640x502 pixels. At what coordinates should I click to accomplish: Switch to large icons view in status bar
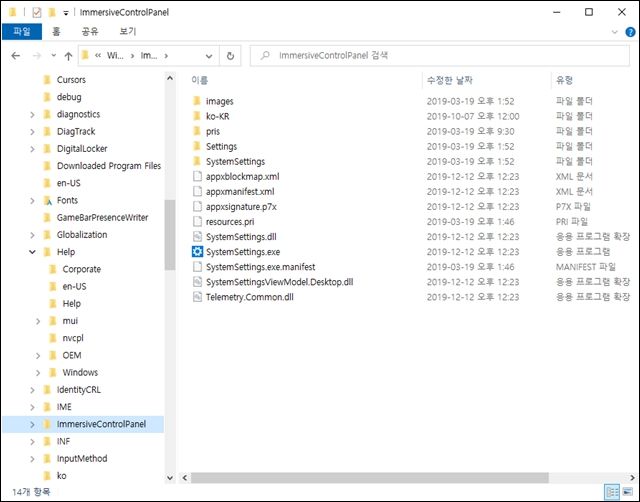coord(627,492)
